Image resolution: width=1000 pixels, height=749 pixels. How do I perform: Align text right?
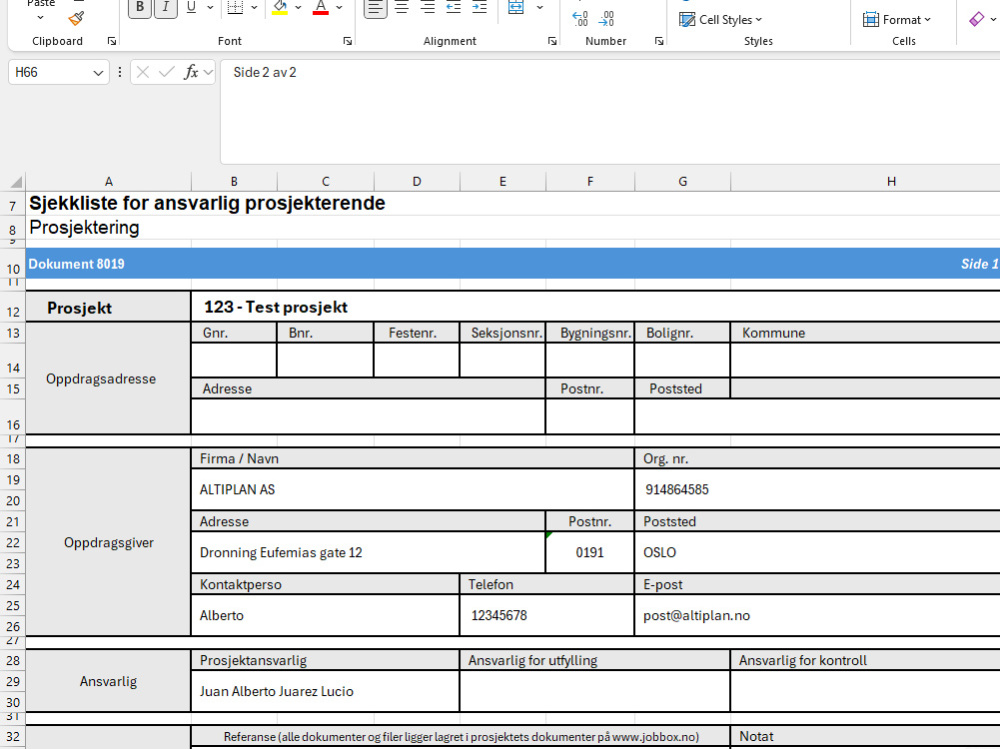coord(428,8)
